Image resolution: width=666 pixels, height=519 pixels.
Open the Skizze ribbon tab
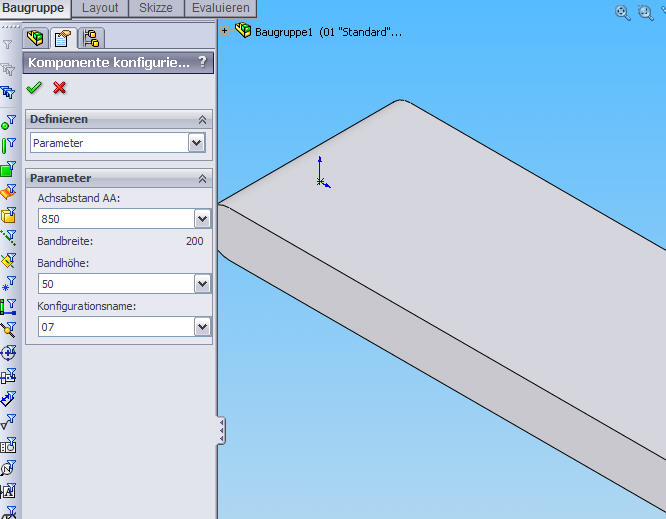pyautogui.click(x=156, y=8)
